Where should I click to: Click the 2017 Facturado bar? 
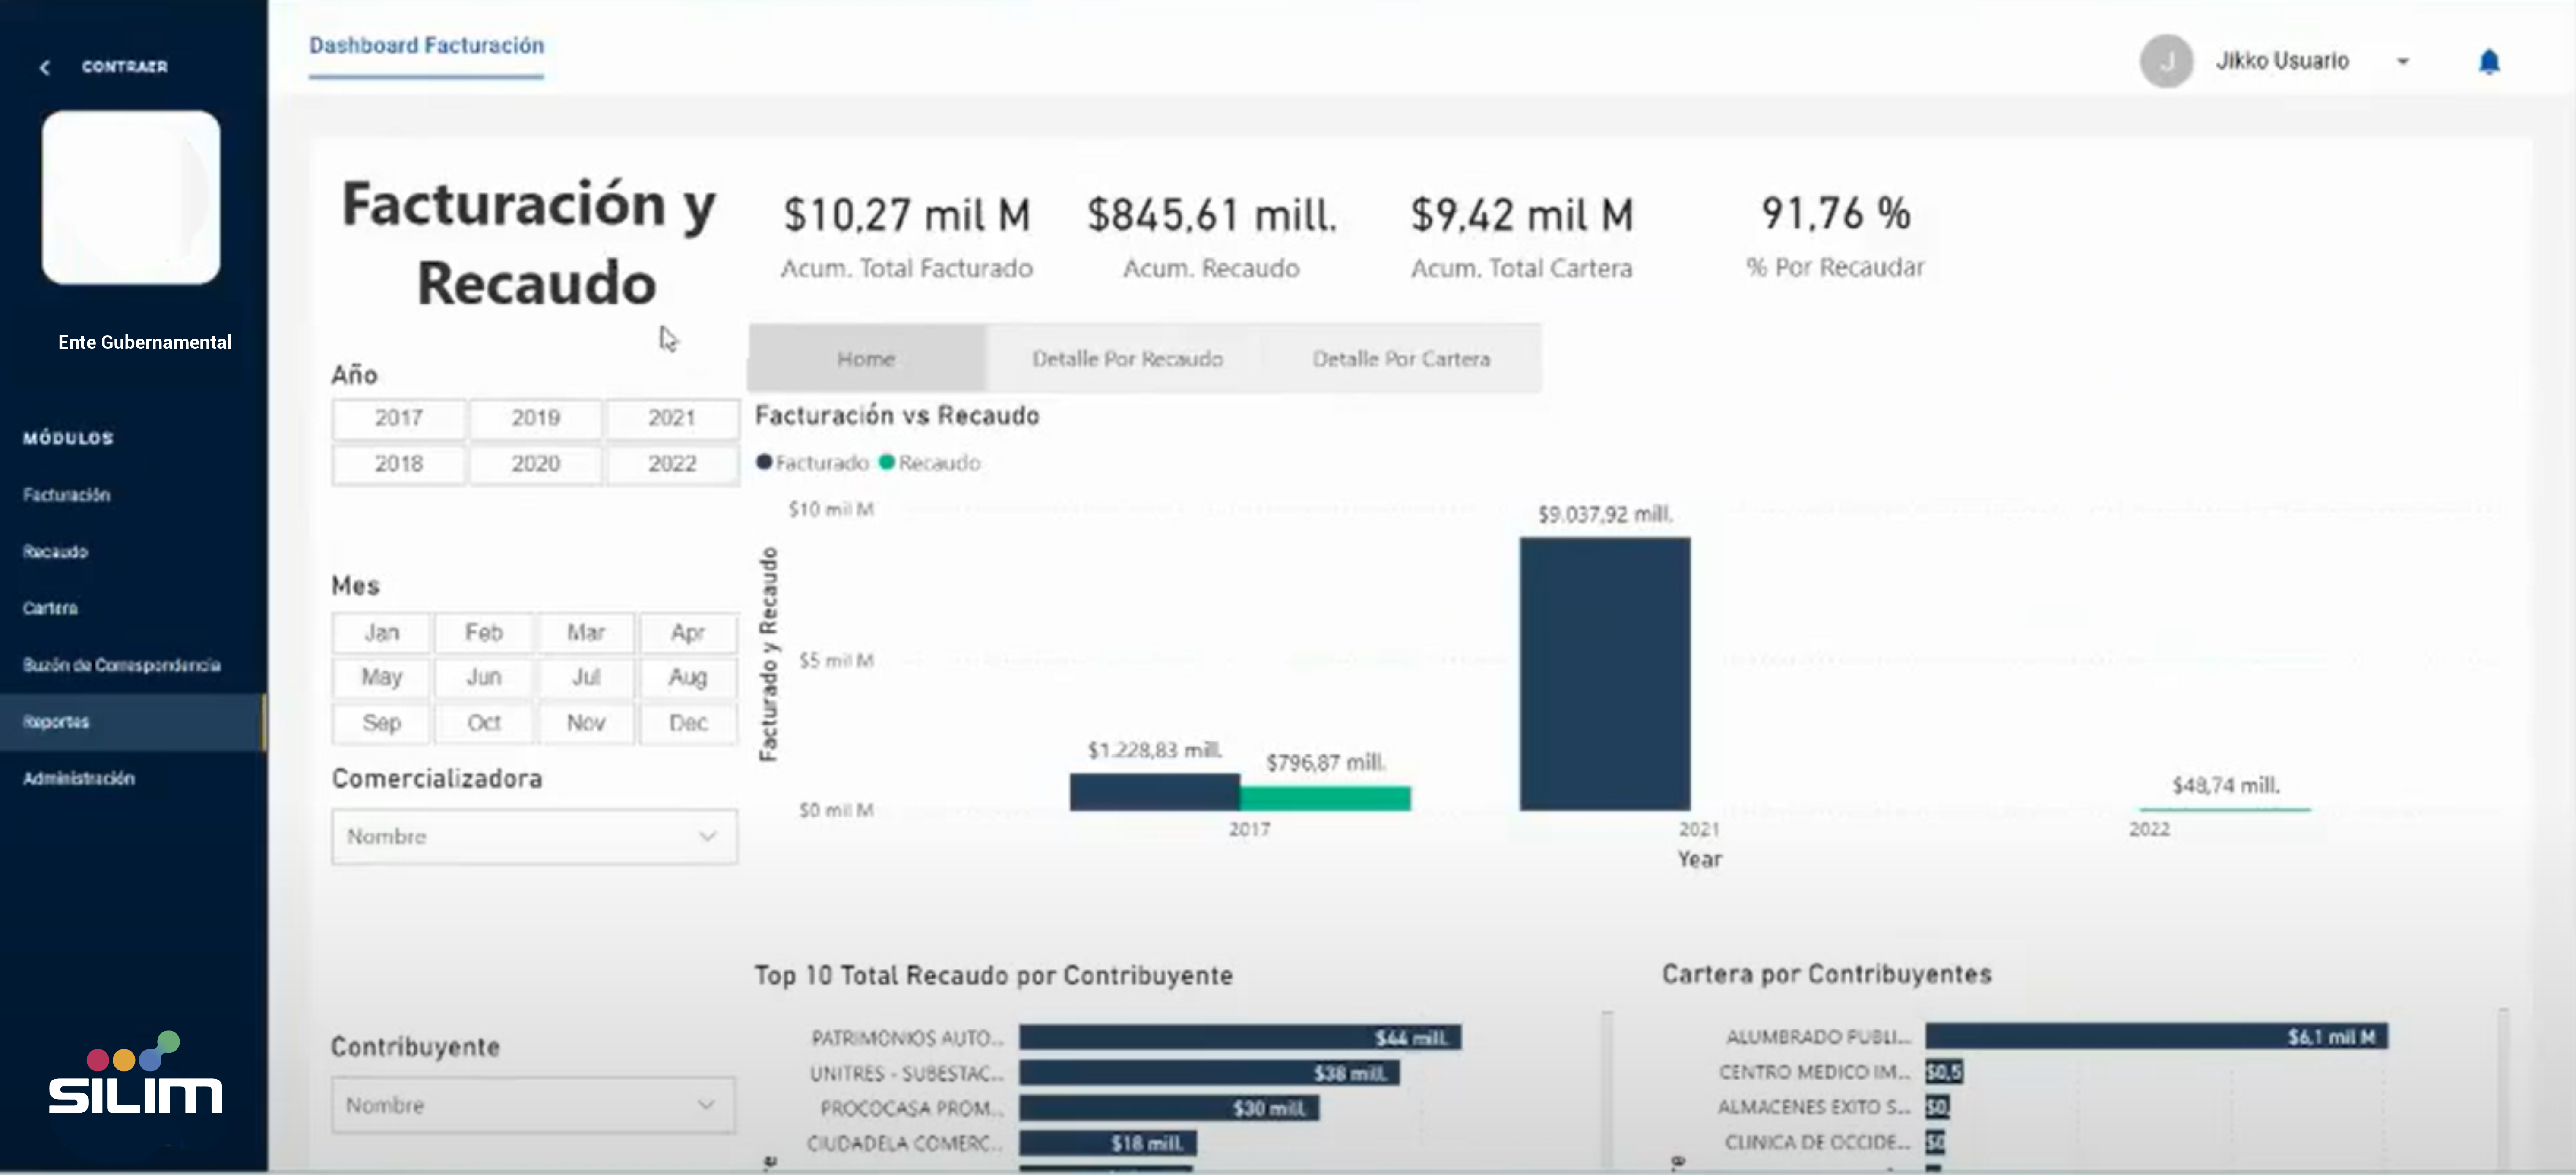pyautogui.click(x=1155, y=792)
